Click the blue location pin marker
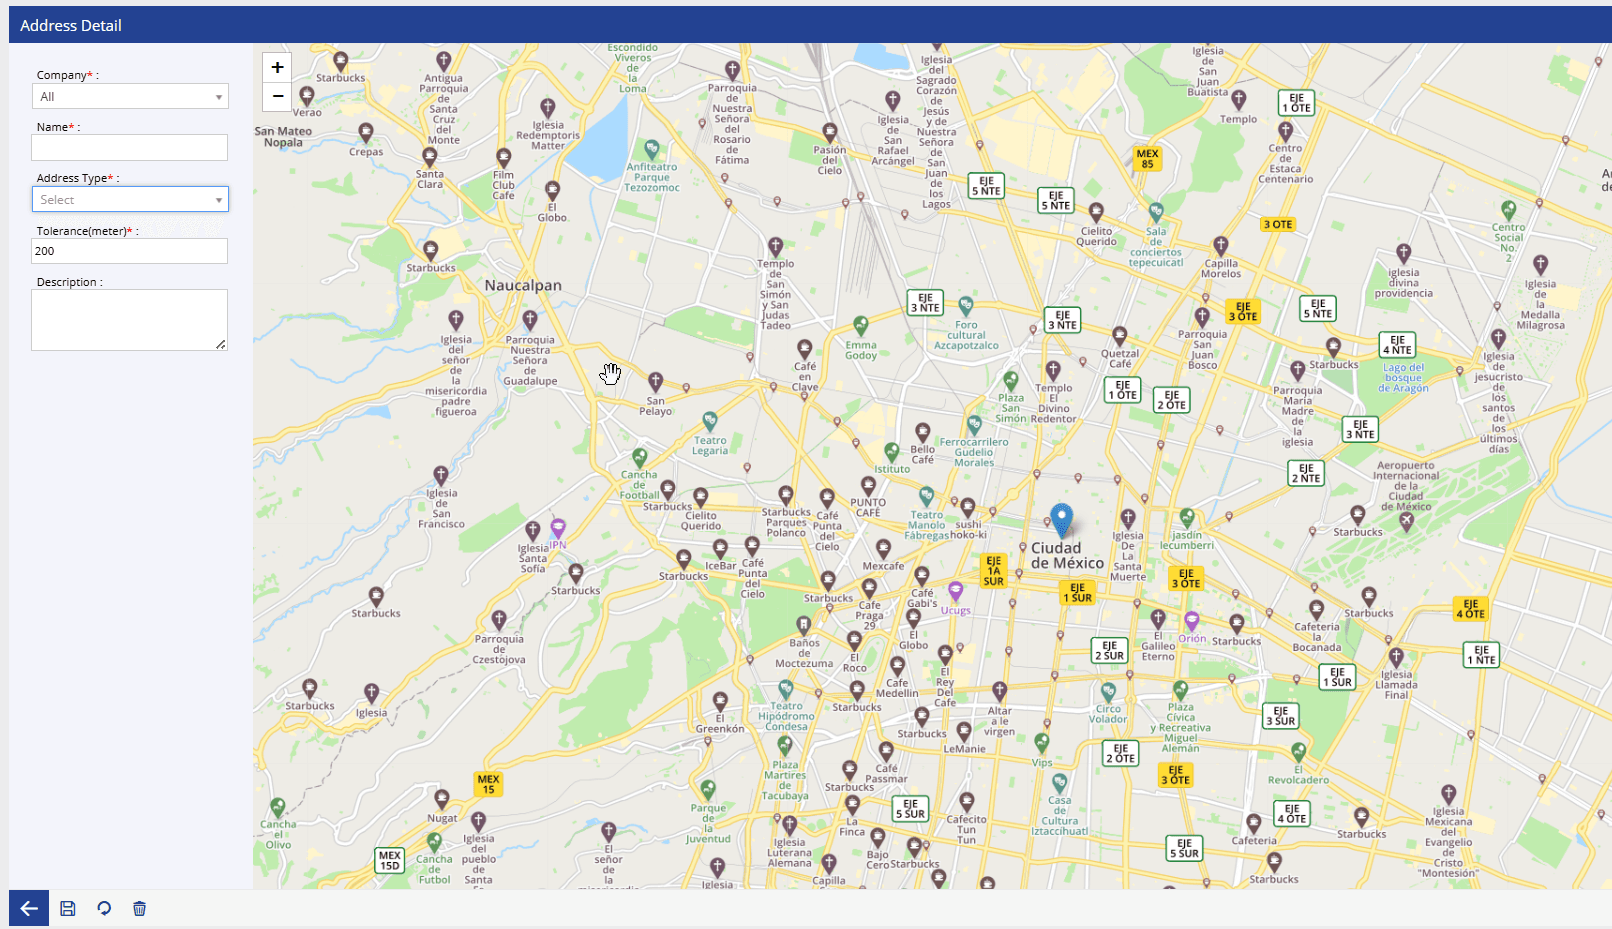1612x929 pixels. [1061, 520]
